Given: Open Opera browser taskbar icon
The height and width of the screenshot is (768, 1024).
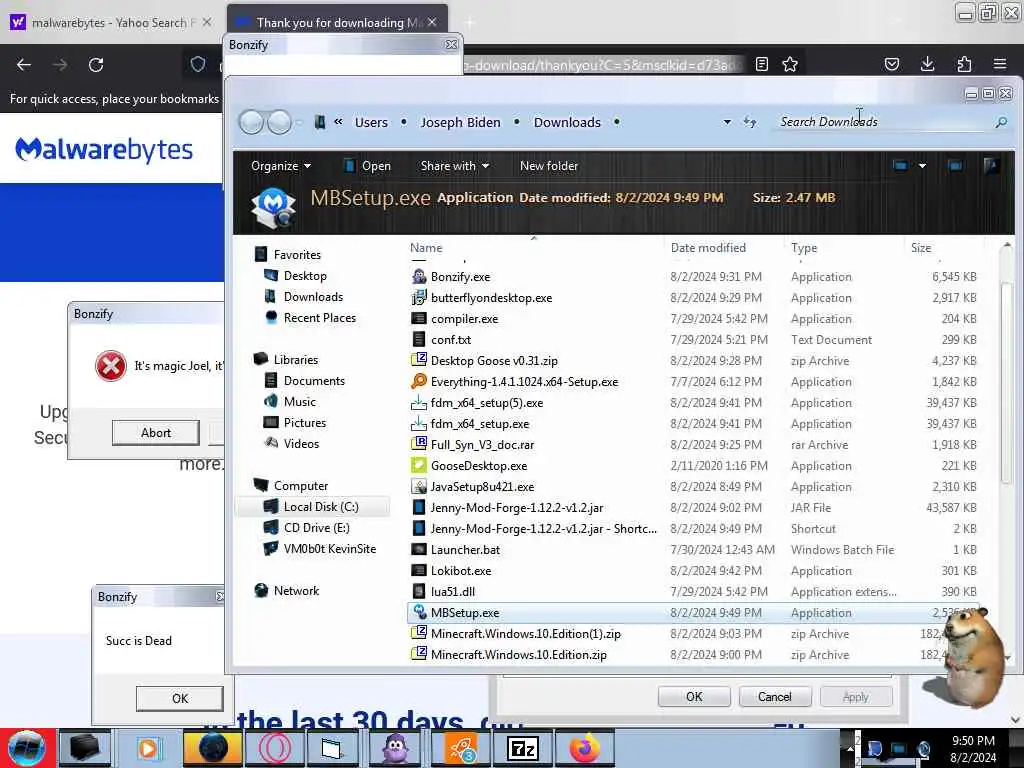Looking at the screenshot, I should (x=274, y=748).
